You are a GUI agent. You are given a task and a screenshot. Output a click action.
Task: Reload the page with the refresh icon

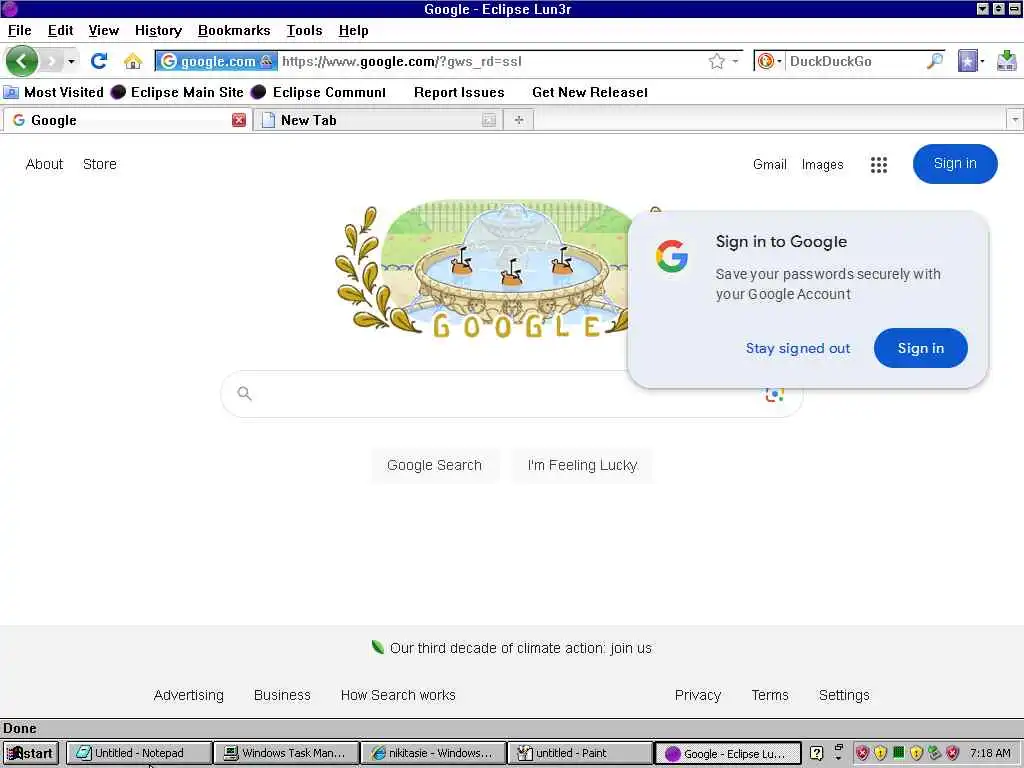99,61
